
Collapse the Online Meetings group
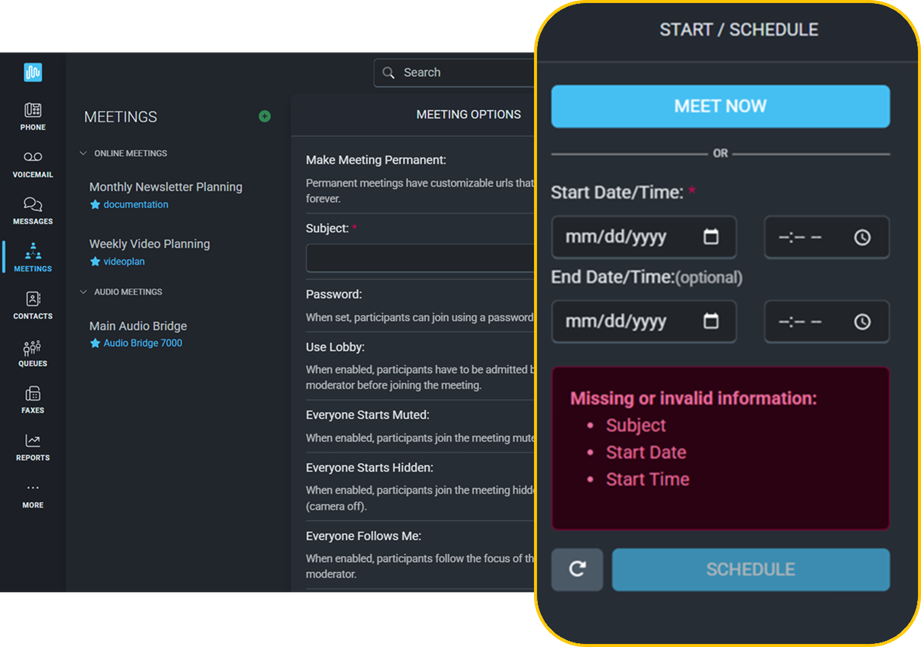pyautogui.click(x=83, y=154)
